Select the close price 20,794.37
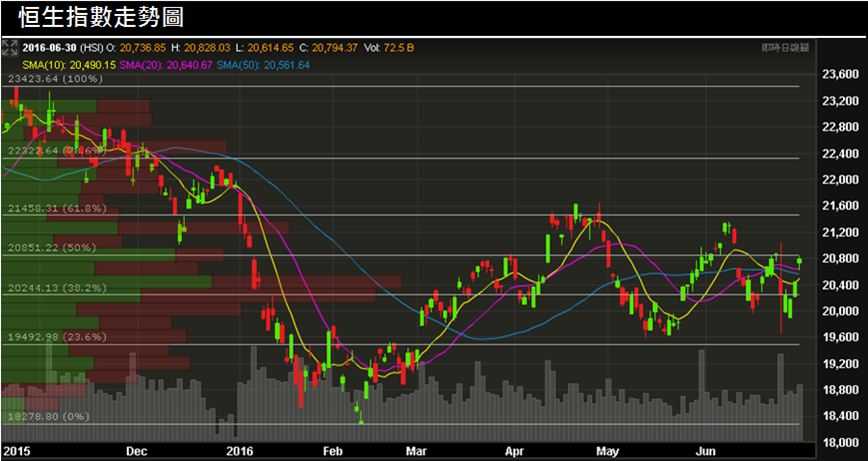 pos(335,48)
